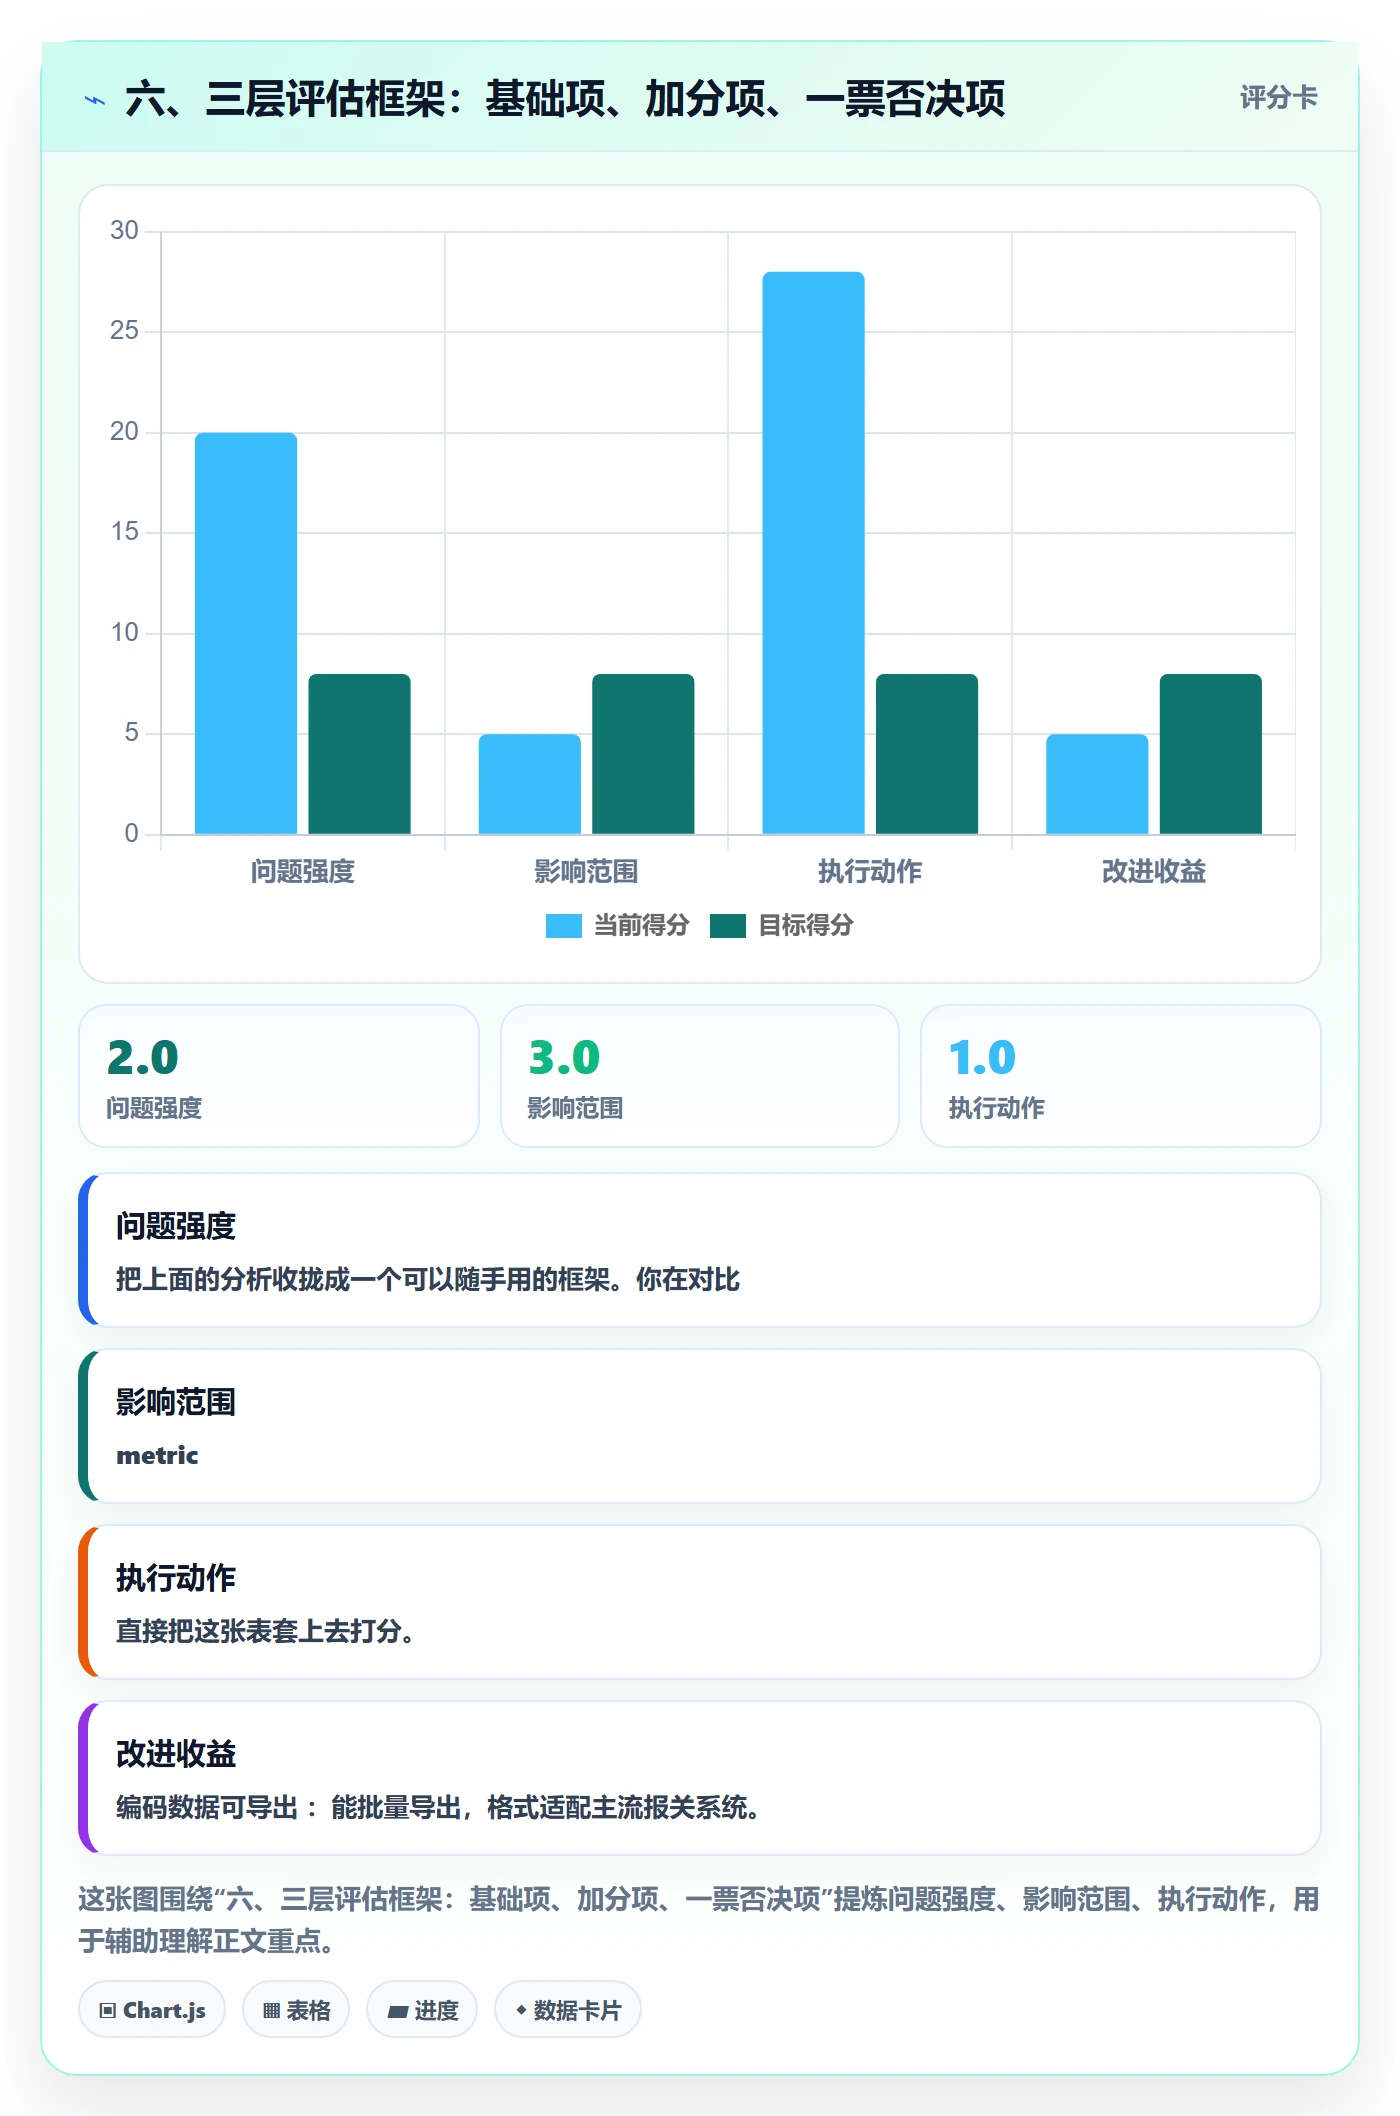Click the text starting 编码数据可导出

tap(438, 1808)
